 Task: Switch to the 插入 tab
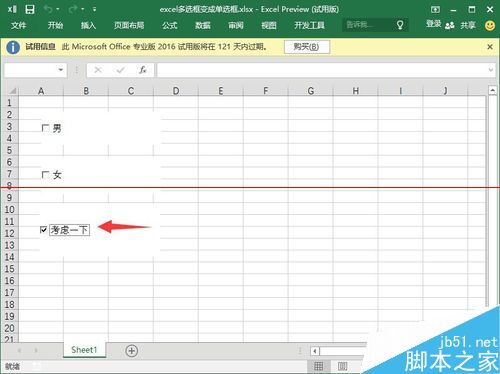(88, 25)
